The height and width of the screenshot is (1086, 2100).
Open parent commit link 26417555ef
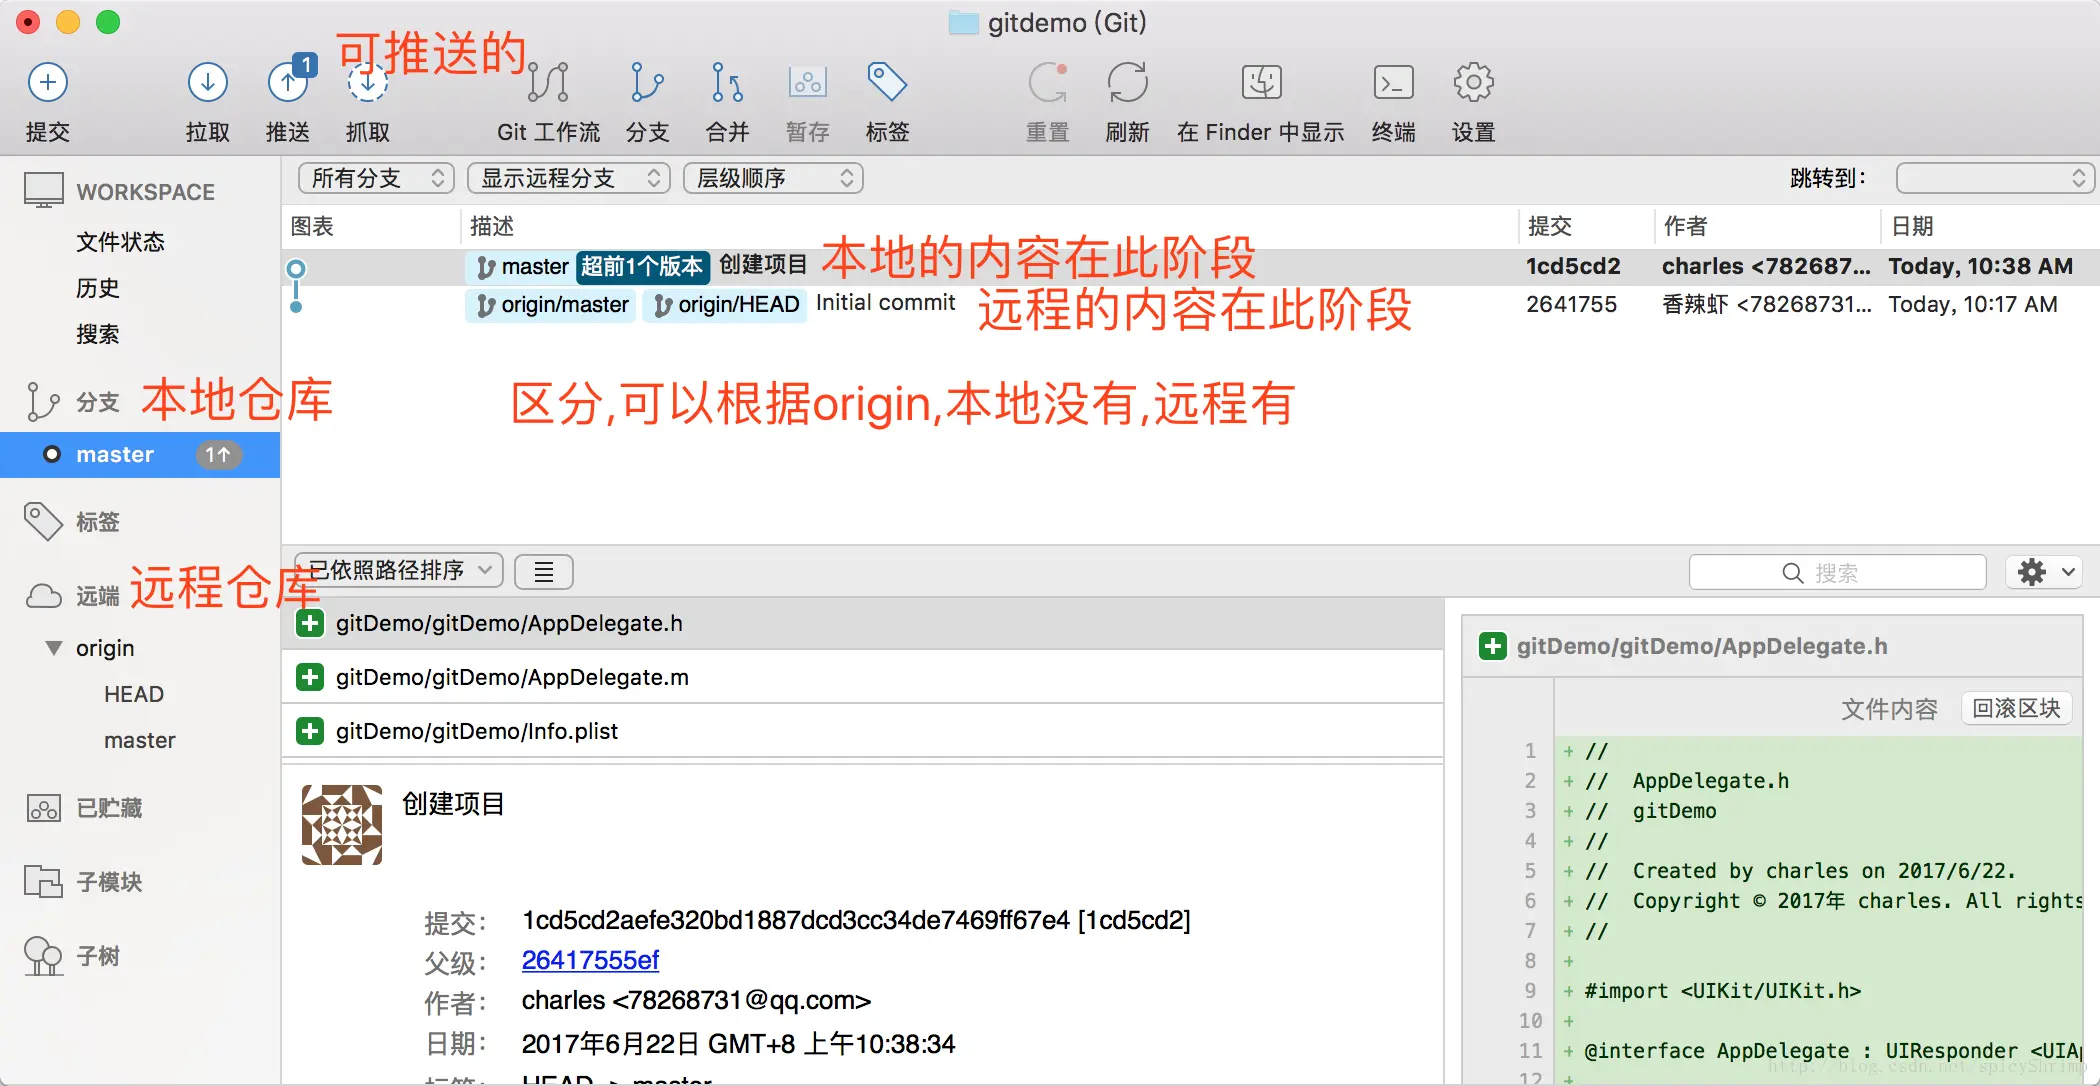pos(590,960)
